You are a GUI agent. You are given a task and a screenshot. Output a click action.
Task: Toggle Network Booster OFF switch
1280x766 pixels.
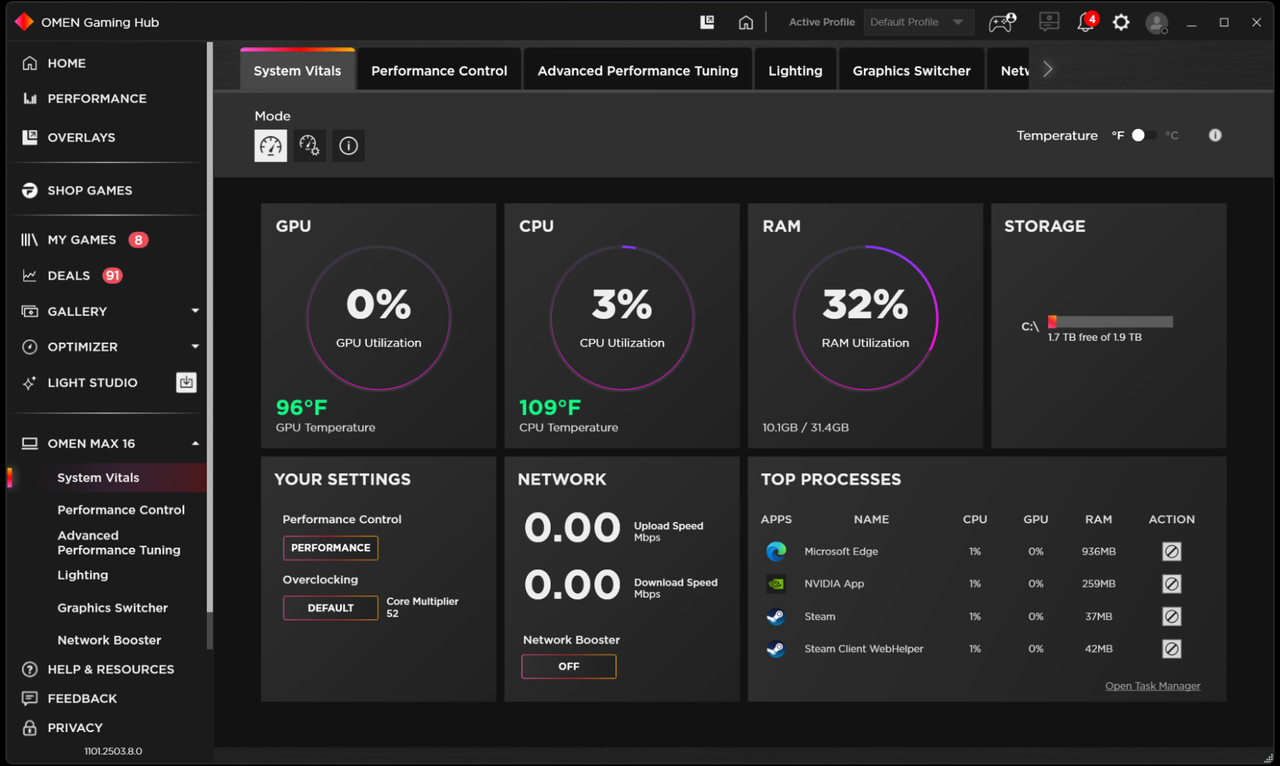point(569,667)
